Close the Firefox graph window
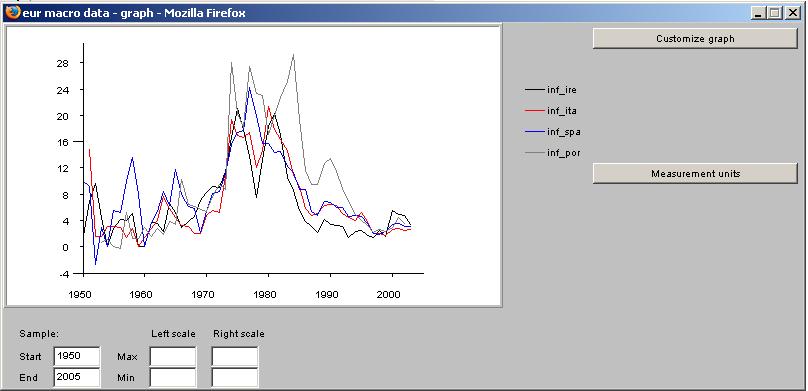 click(792, 13)
